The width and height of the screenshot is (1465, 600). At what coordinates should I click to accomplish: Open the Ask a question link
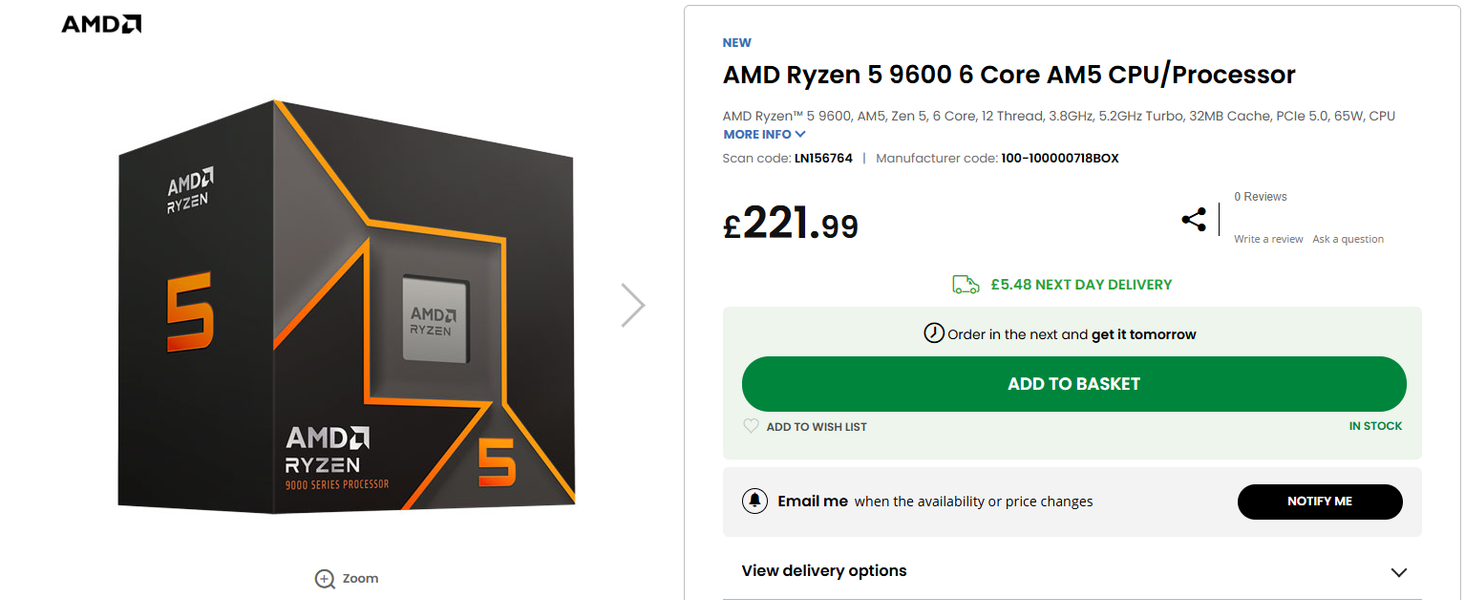pyautogui.click(x=1348, y=239)
